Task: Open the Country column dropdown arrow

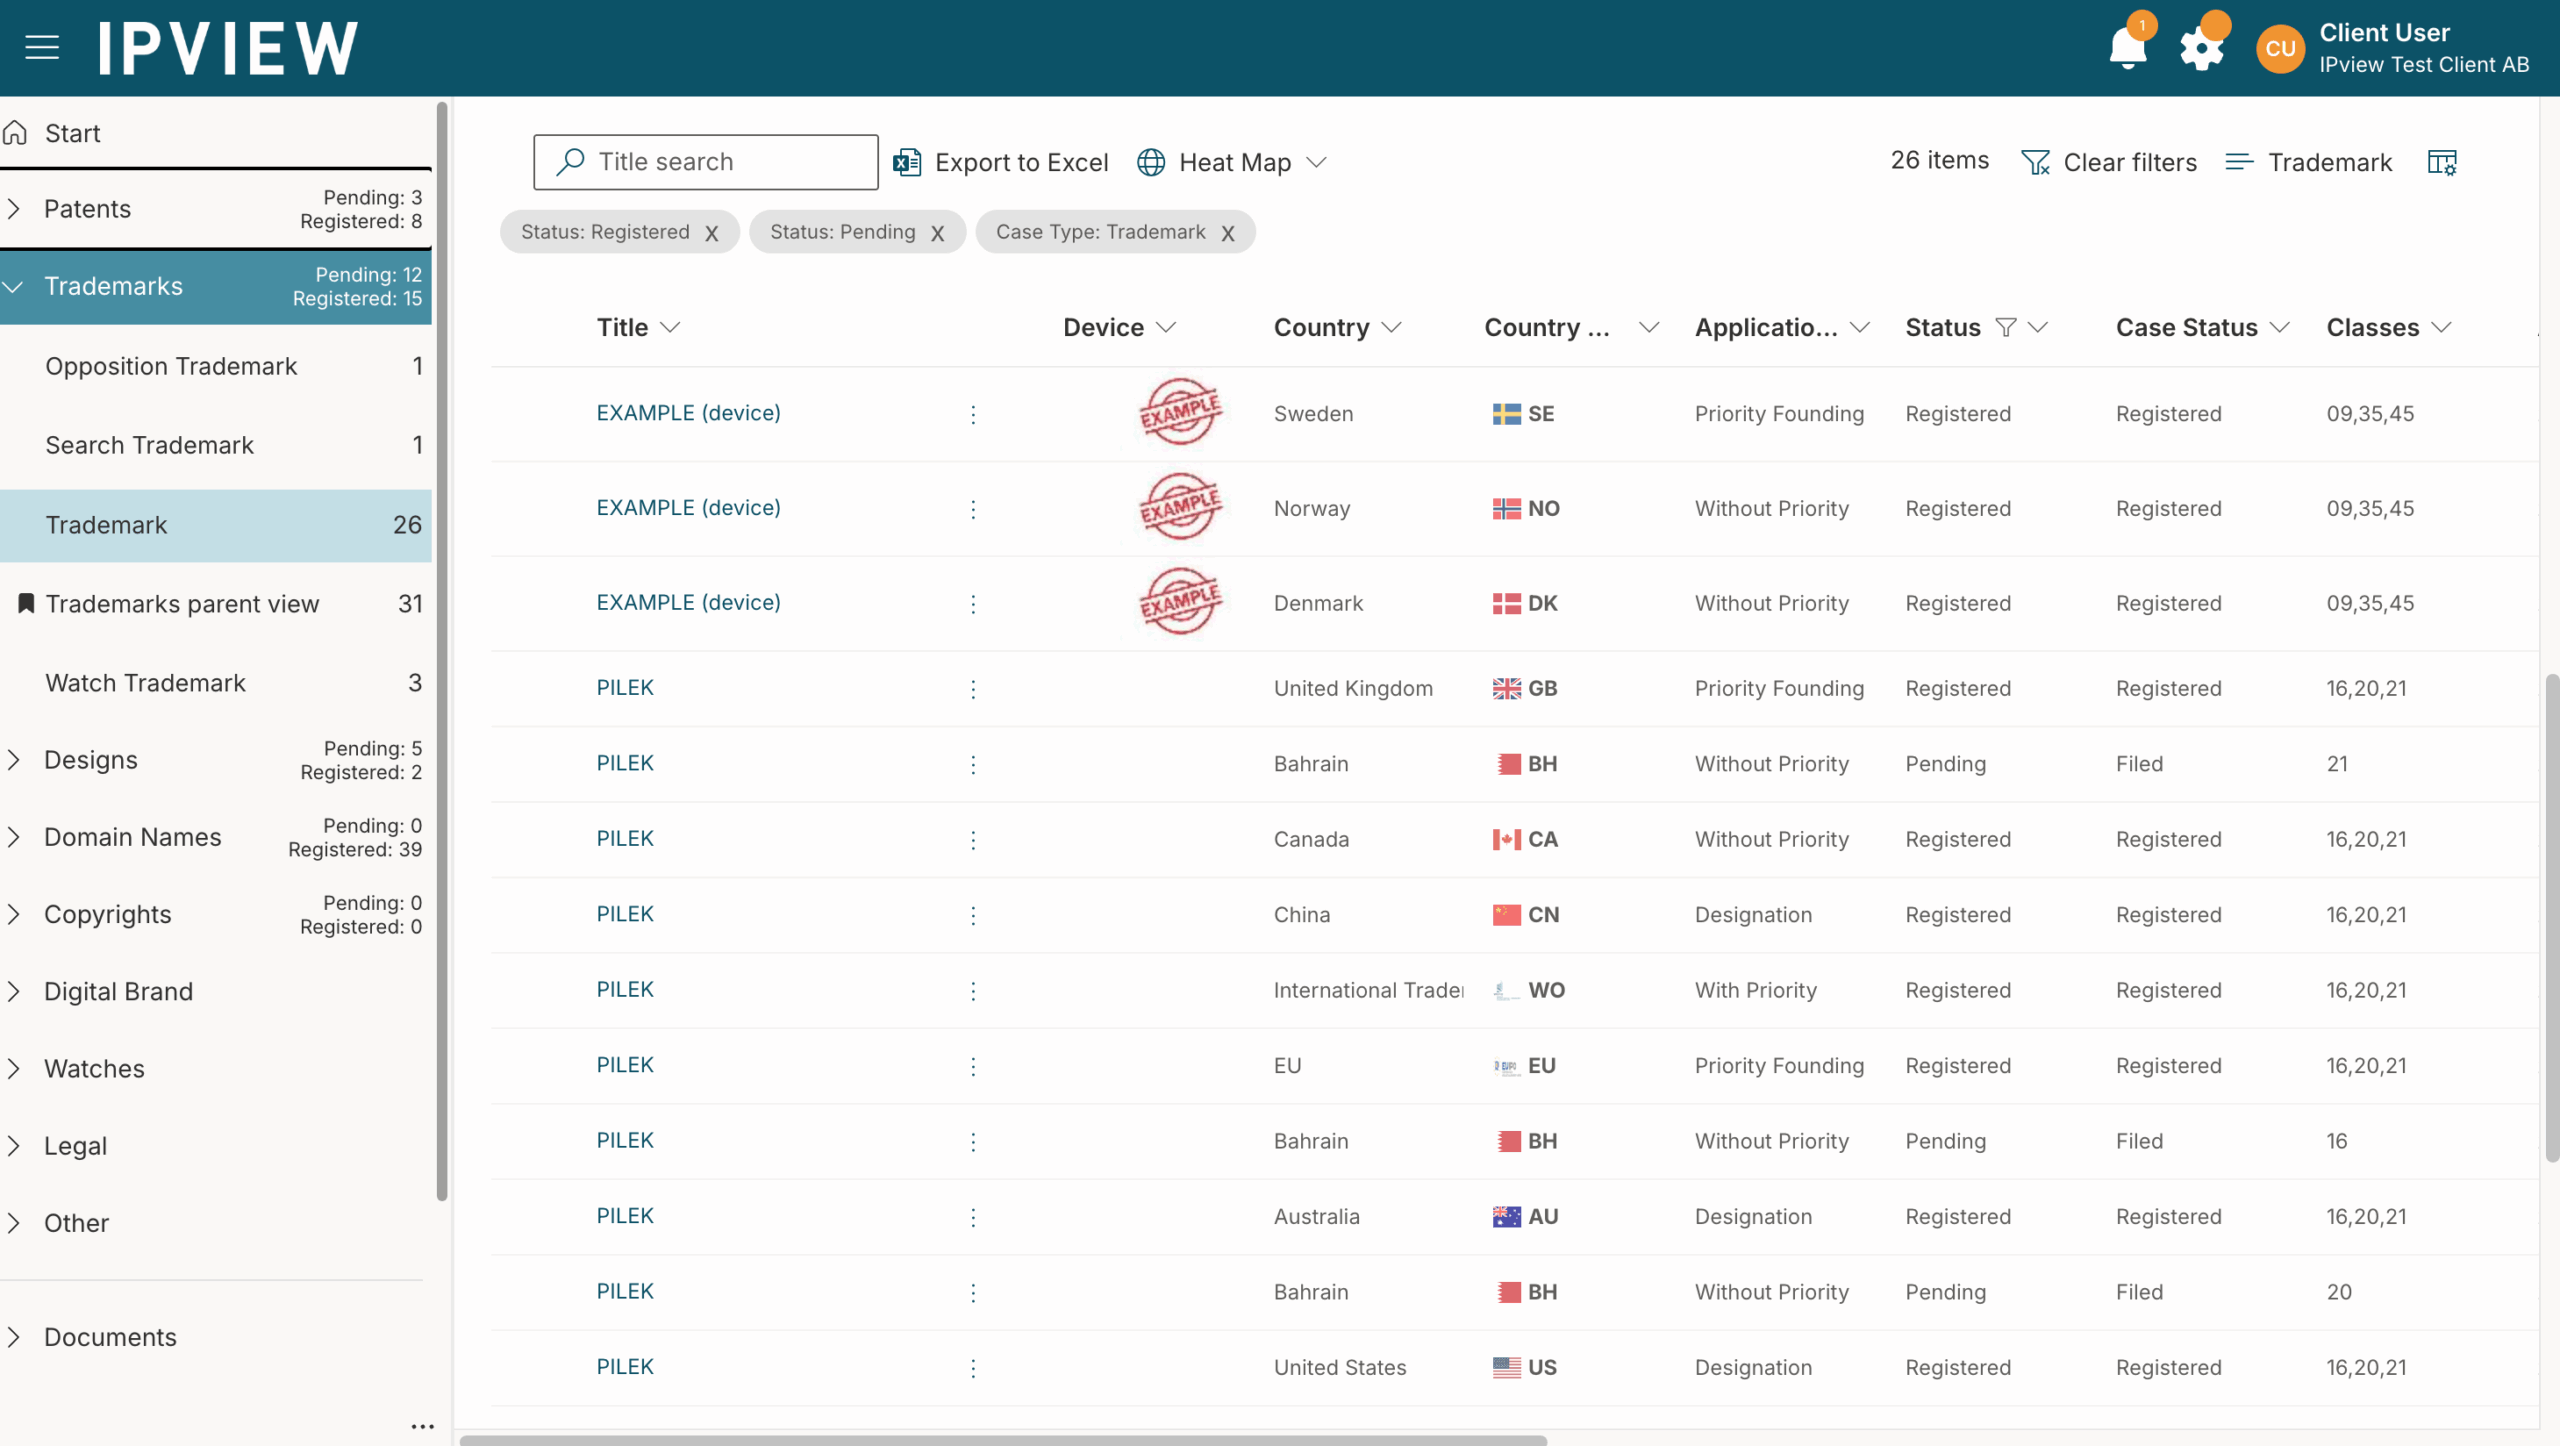Action: pos(1392,327)
